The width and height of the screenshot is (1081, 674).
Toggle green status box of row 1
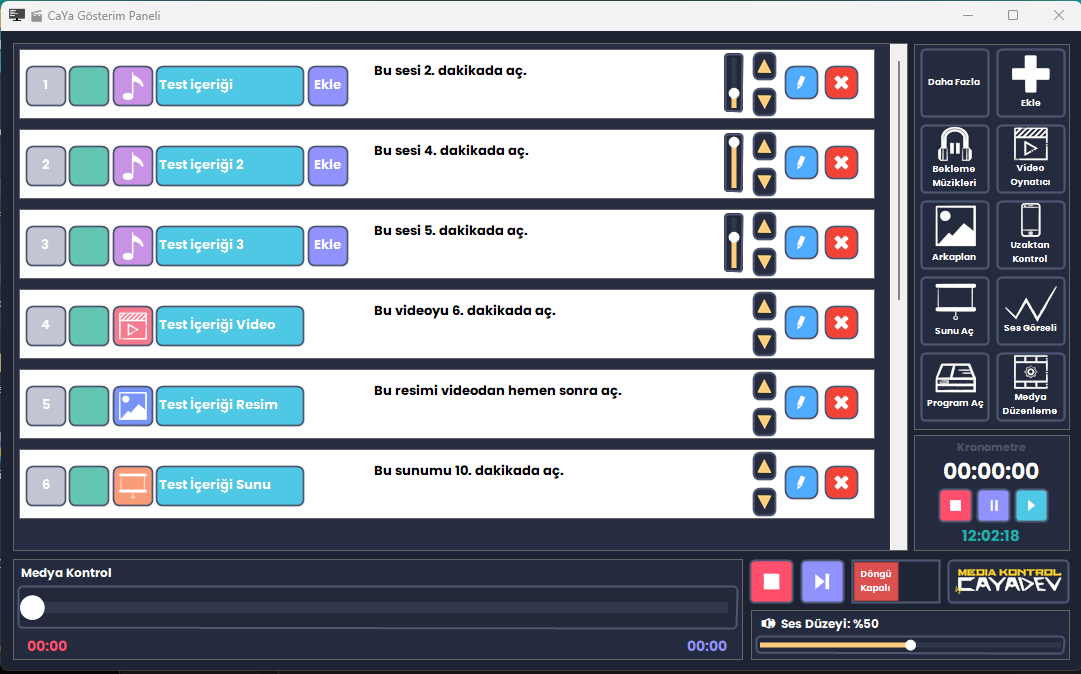pyautogui.click(x=89, y=85)
